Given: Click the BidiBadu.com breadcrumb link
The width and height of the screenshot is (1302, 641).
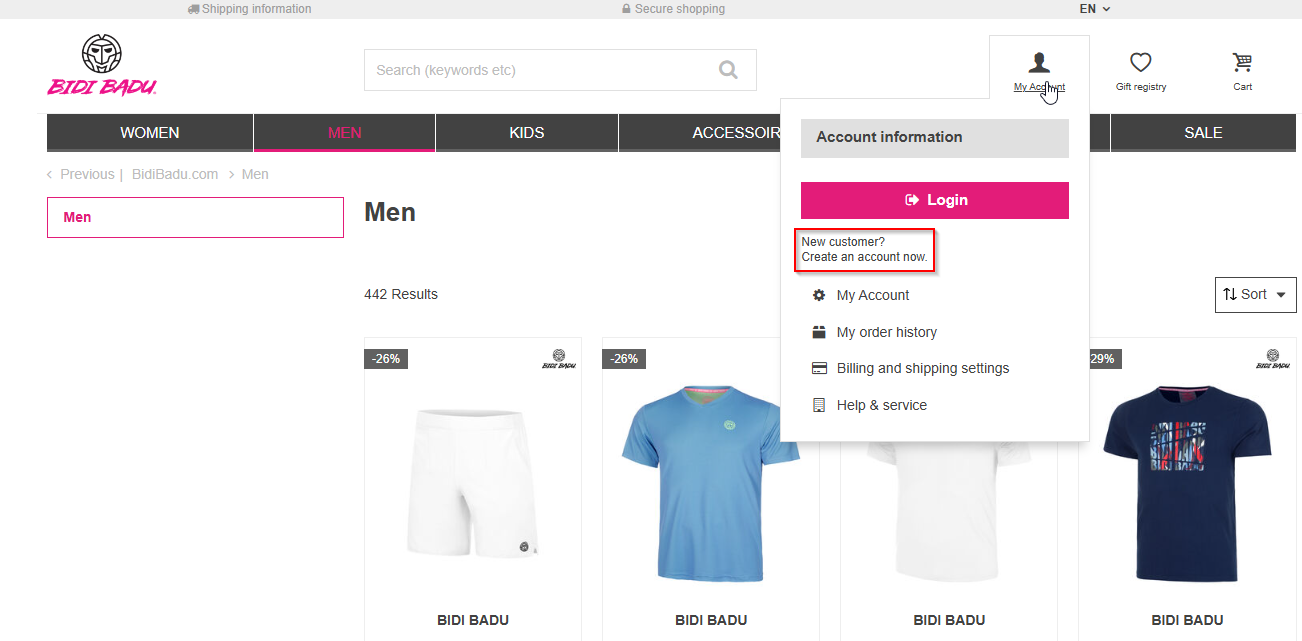Looking at the screenshot, I should (175, 174).
